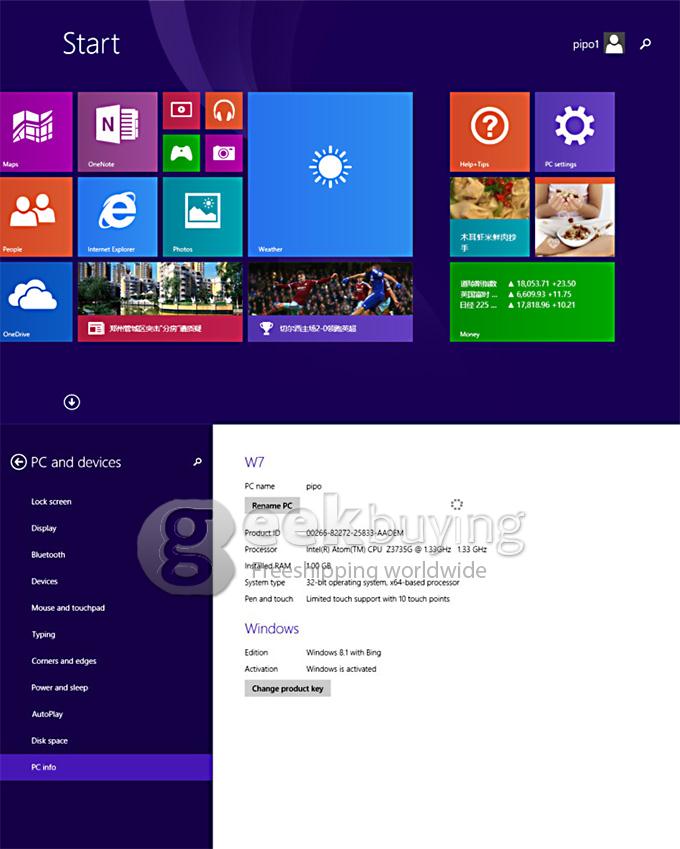Click the W7 device heading
The height and width of the screenshot is (849, 680).
254,462
